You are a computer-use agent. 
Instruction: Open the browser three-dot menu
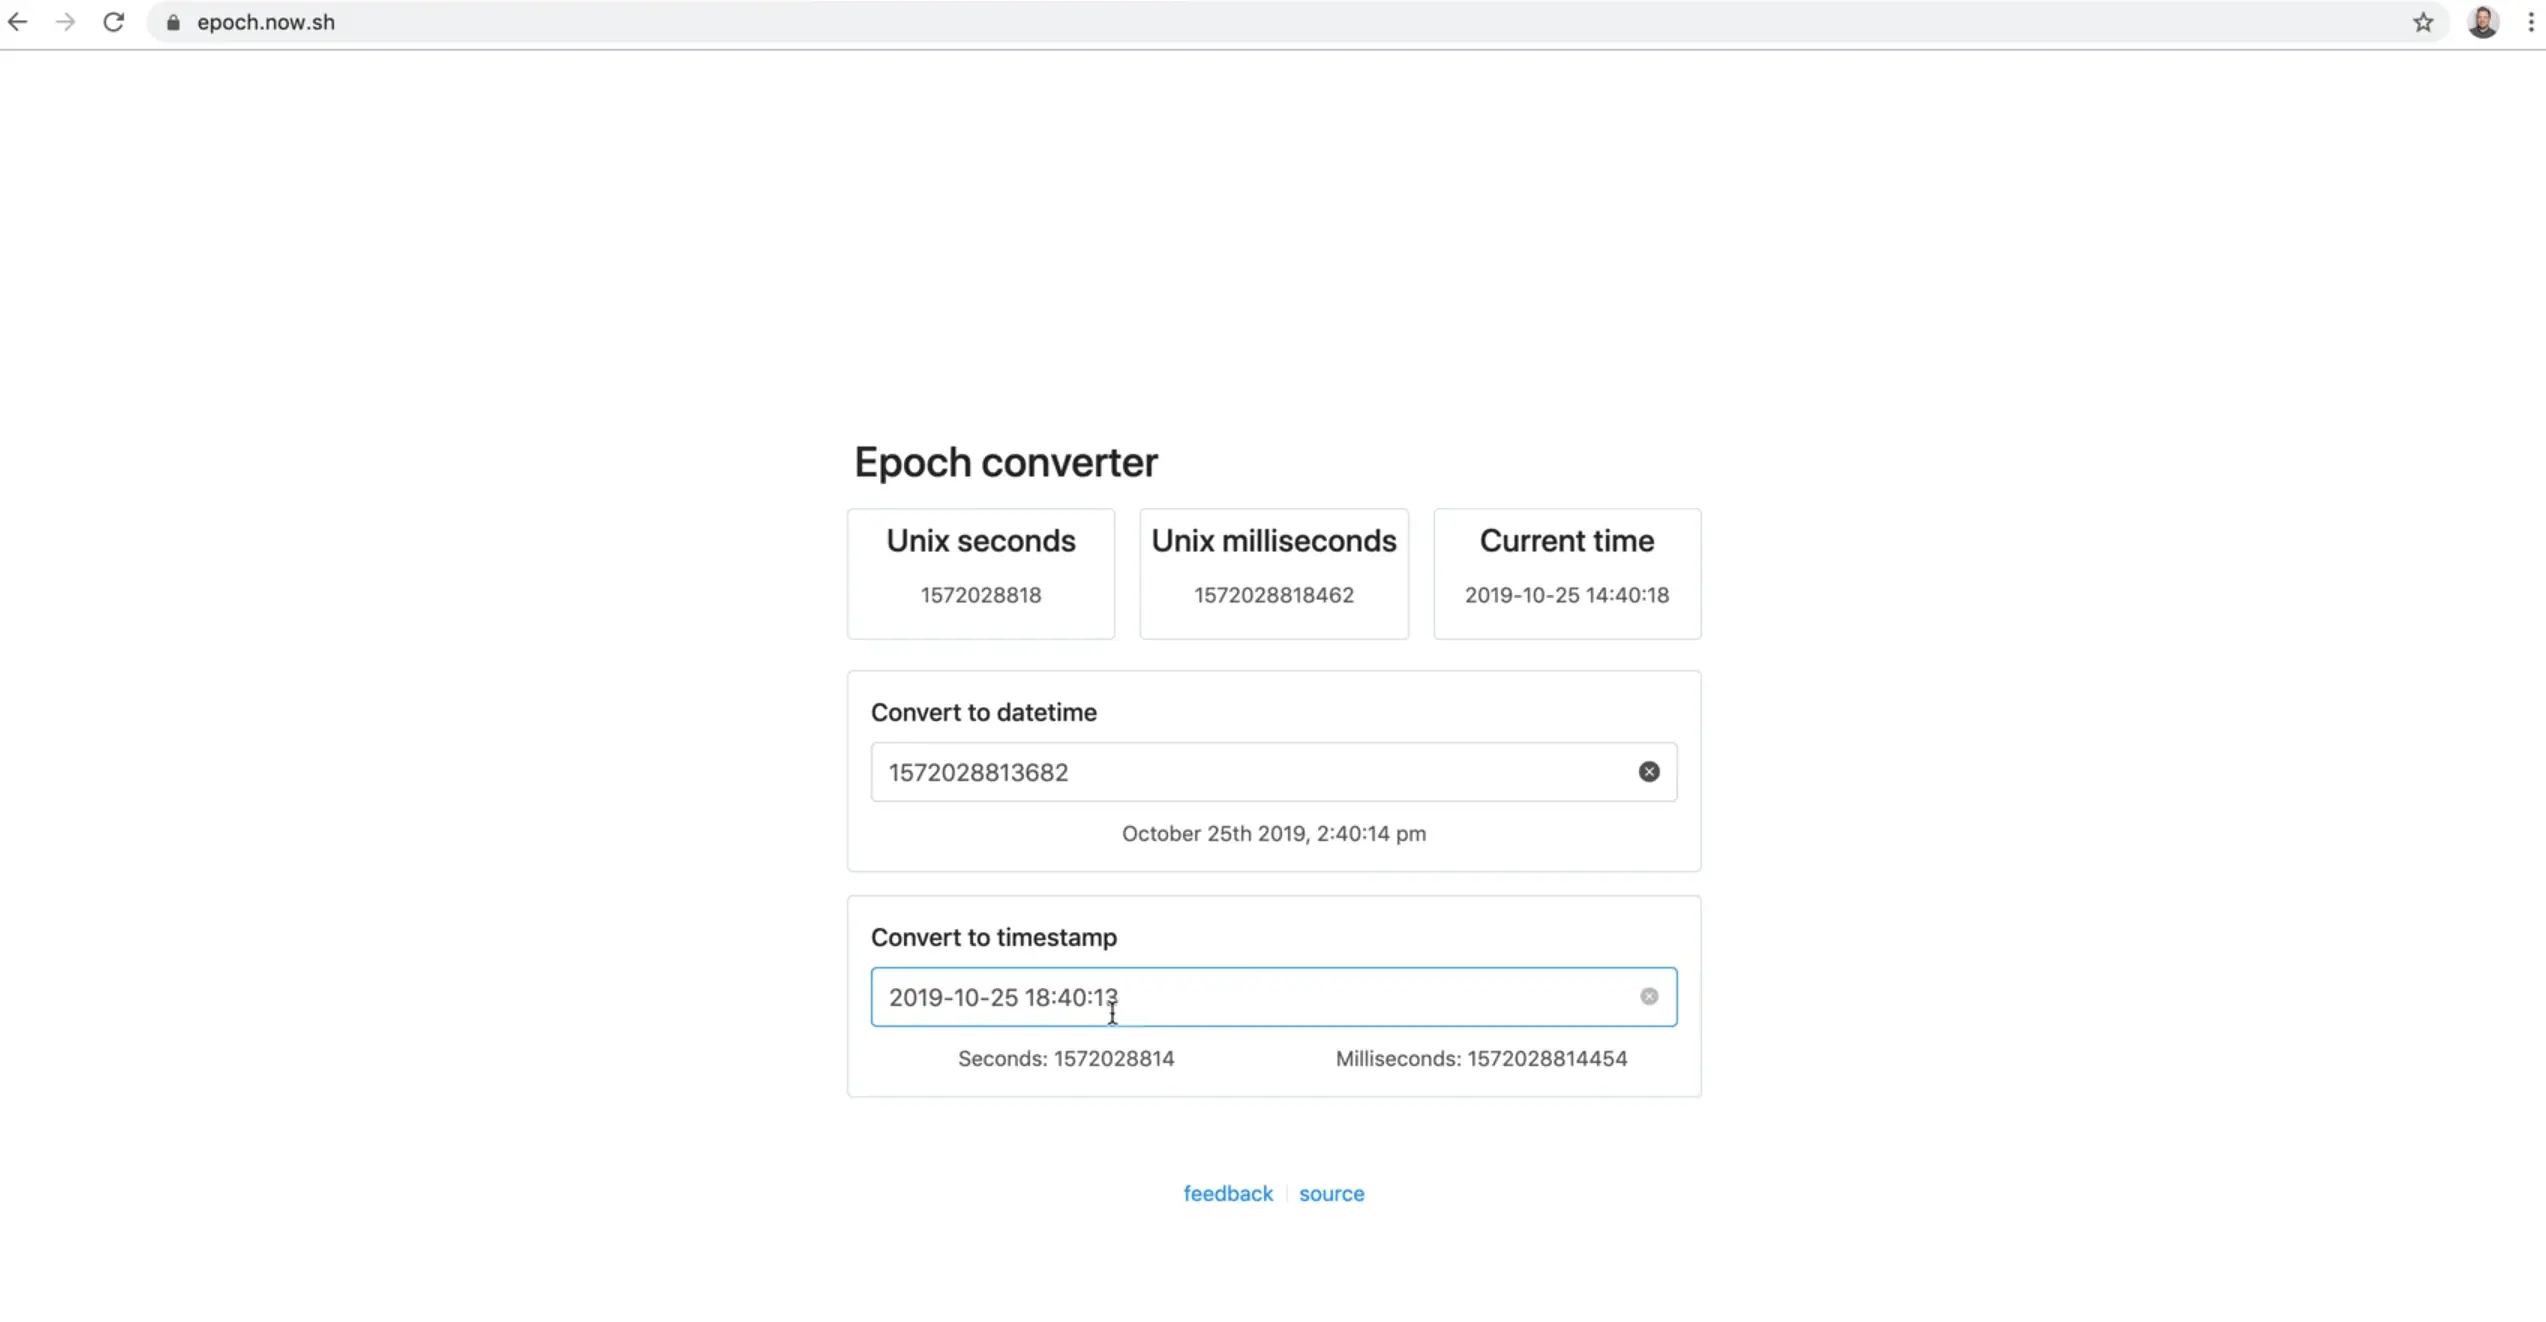coord(2531,22)
